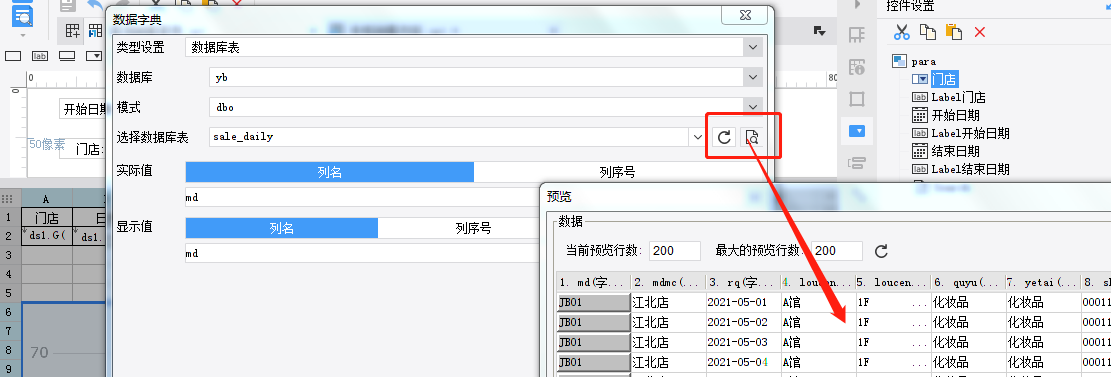Select the combo box widget icon
This screenshot has height=377, width=1111.
click(x=94, y=55)
